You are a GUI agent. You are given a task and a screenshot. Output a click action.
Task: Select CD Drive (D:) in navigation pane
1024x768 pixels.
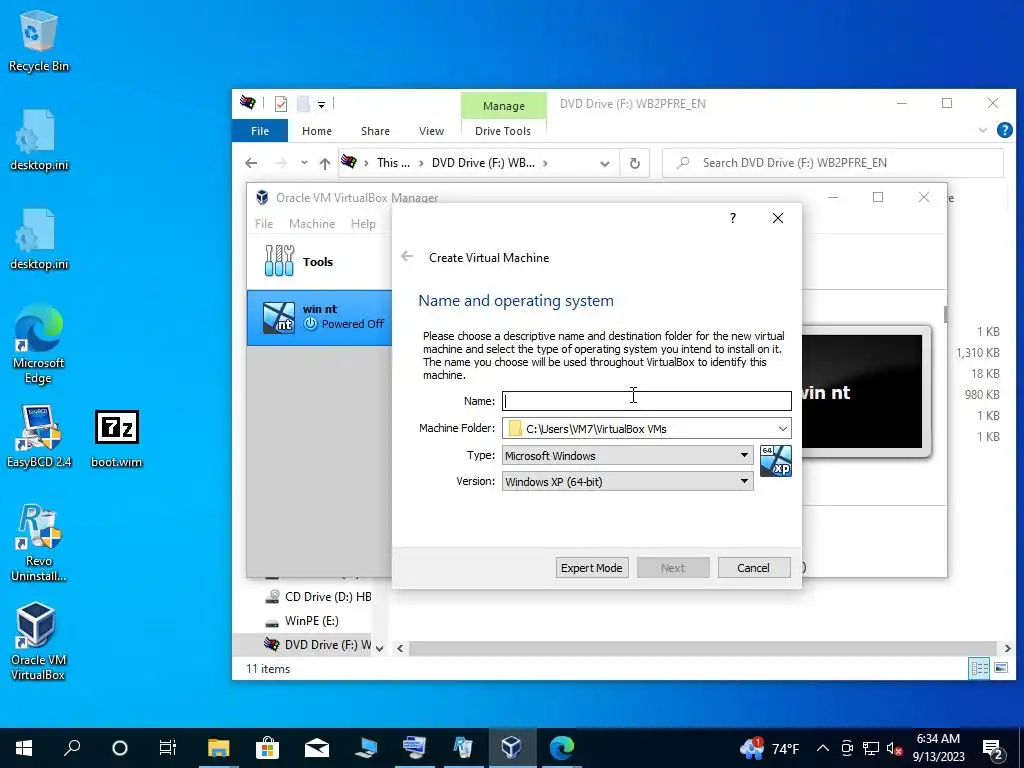(319, 596)
